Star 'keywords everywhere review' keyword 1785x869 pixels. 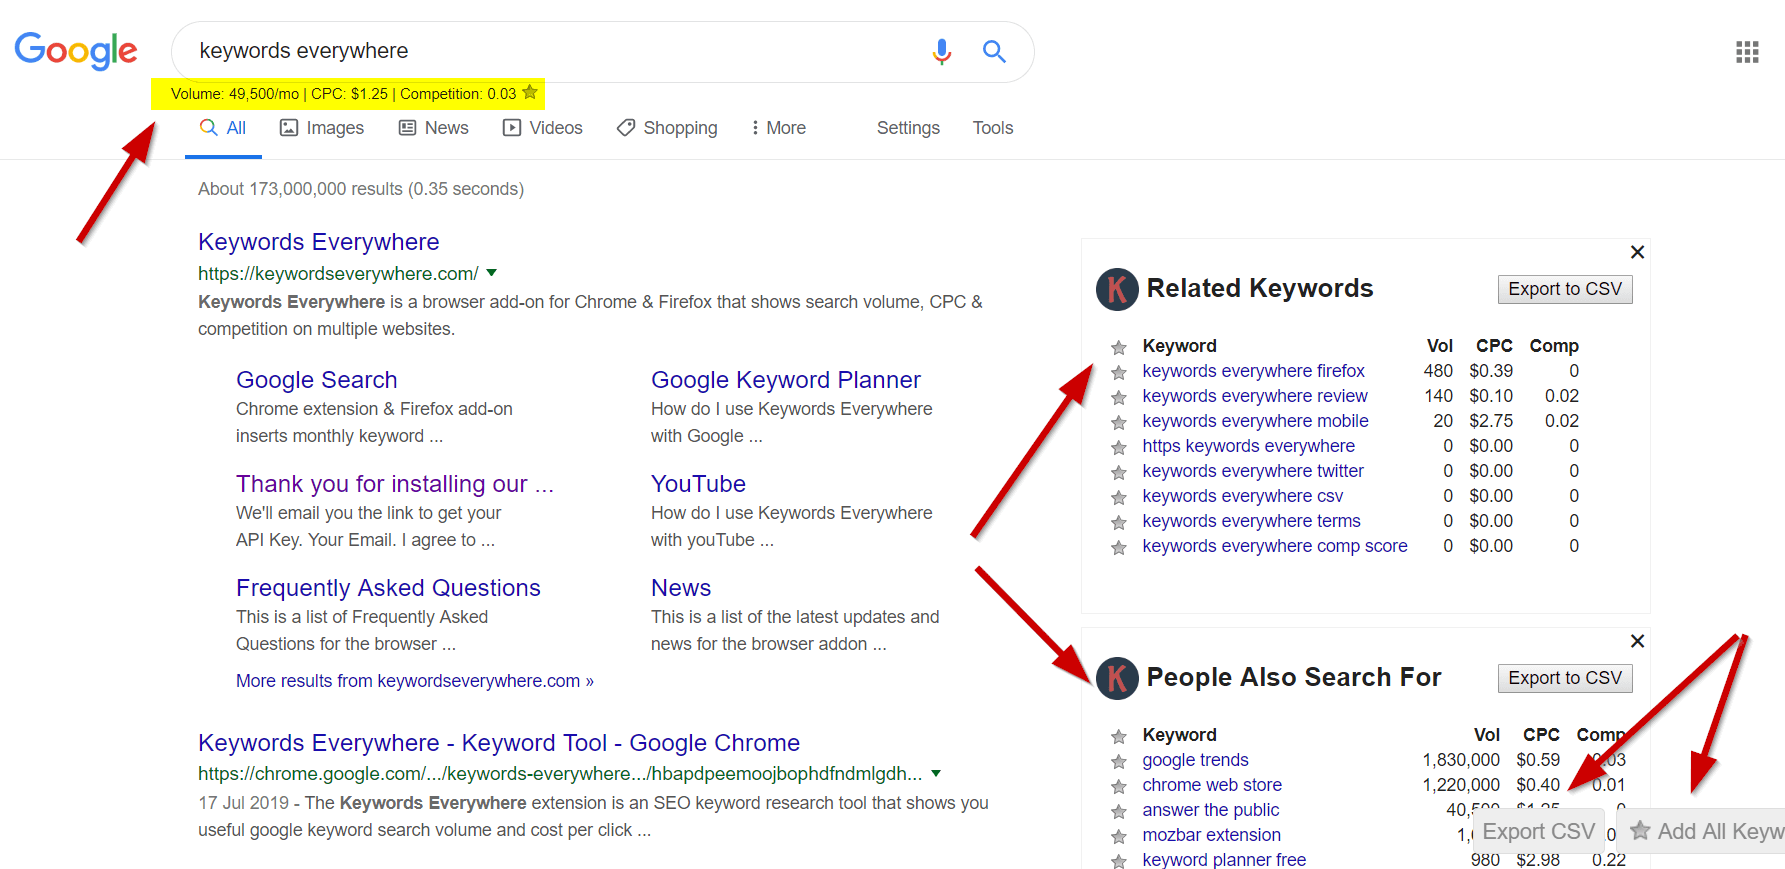pos(1119,397)
